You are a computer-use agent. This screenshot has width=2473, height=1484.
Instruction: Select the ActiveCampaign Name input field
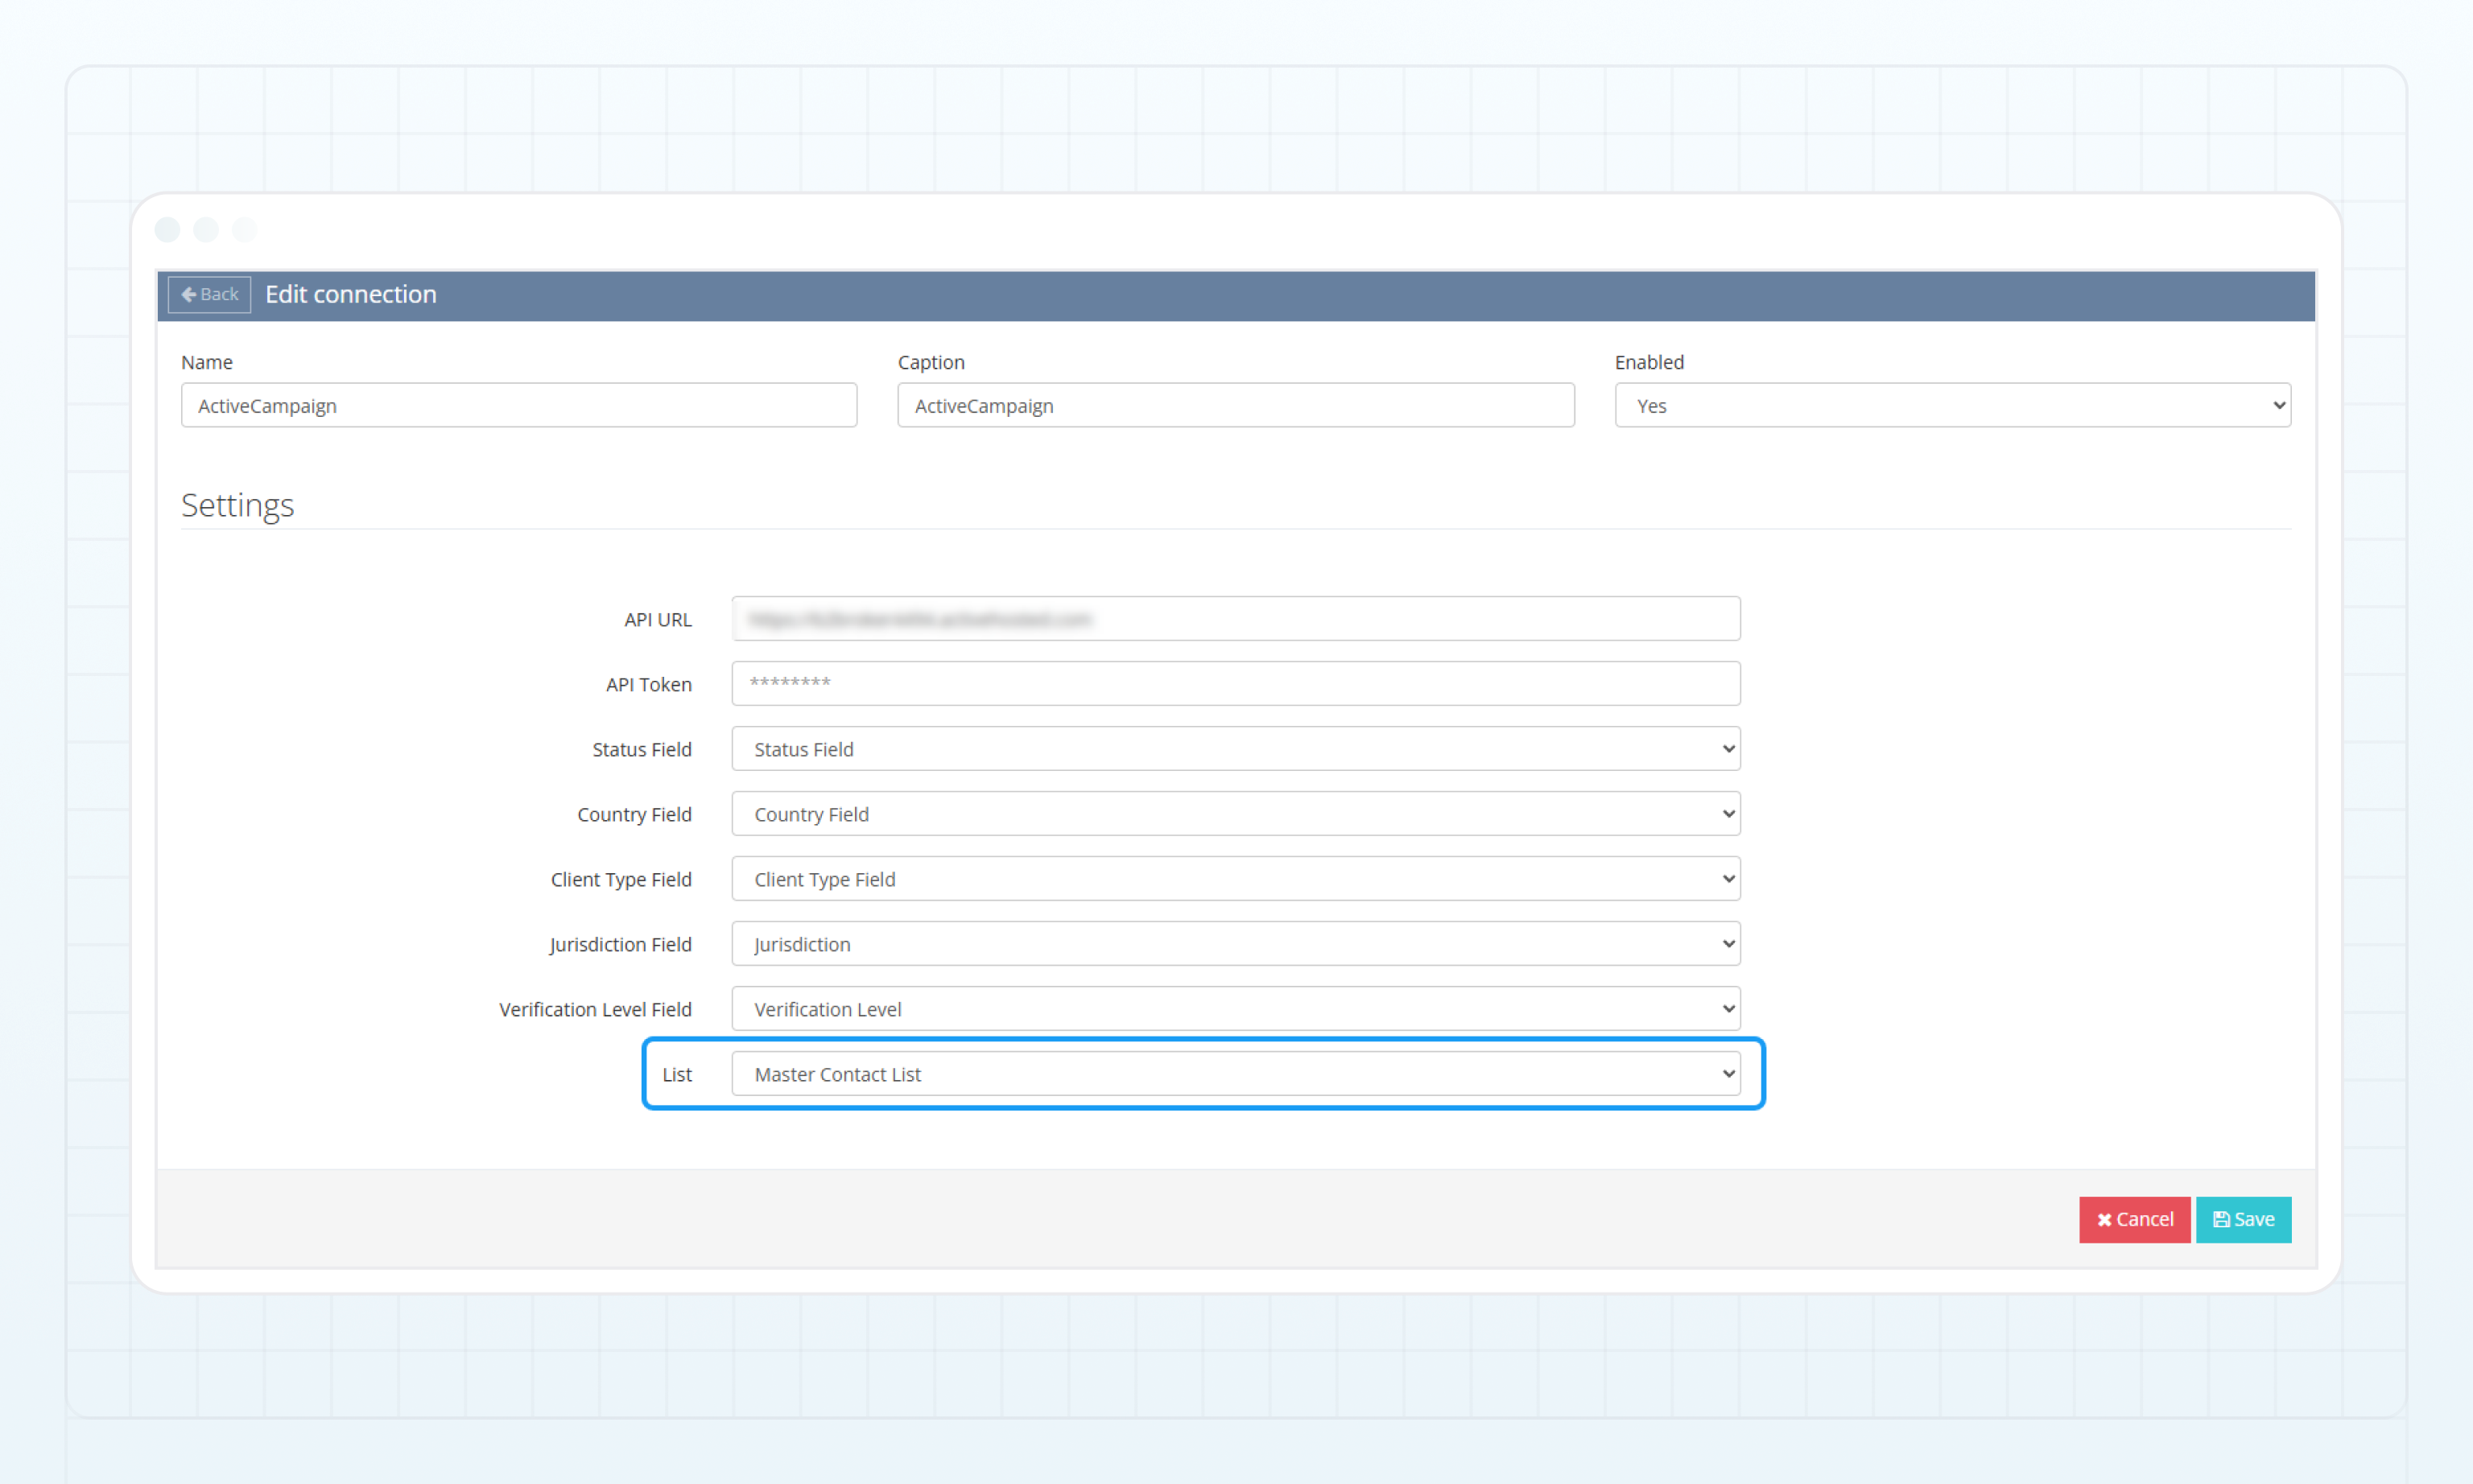coord(518,405)
